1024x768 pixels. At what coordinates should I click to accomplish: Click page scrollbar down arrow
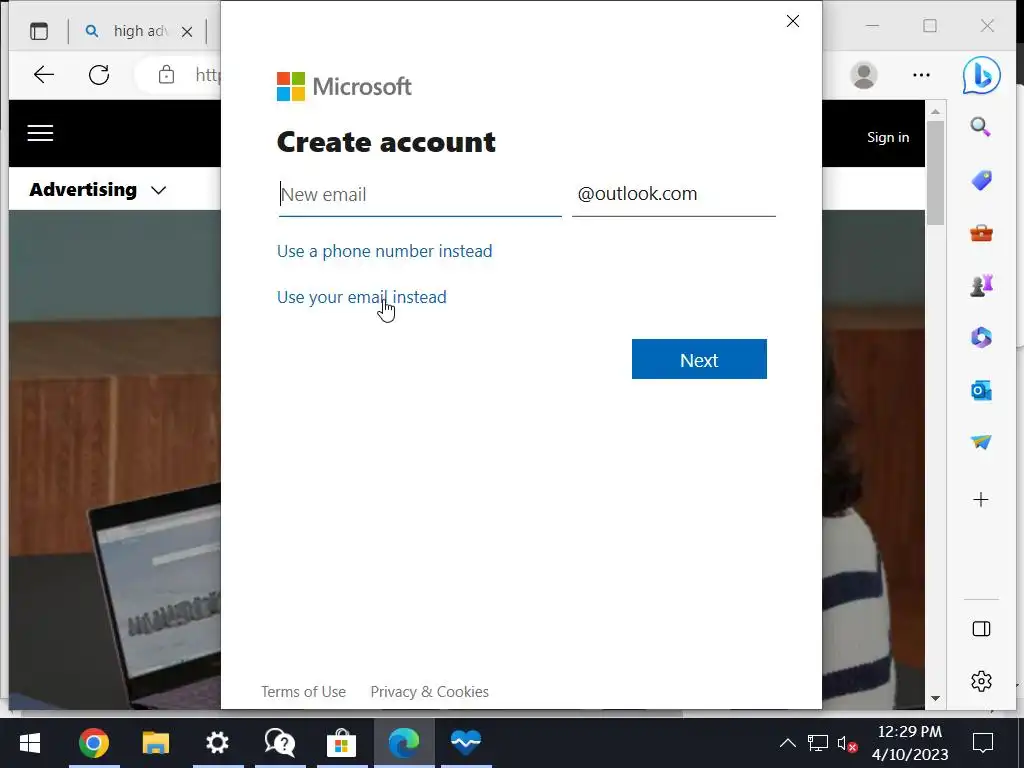(935, 698)
